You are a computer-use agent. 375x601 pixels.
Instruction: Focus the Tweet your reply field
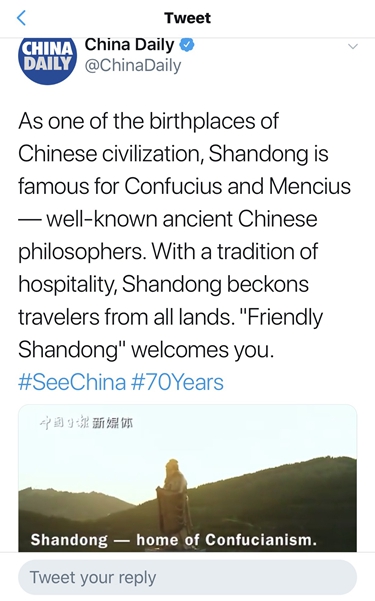click(188, 577)
